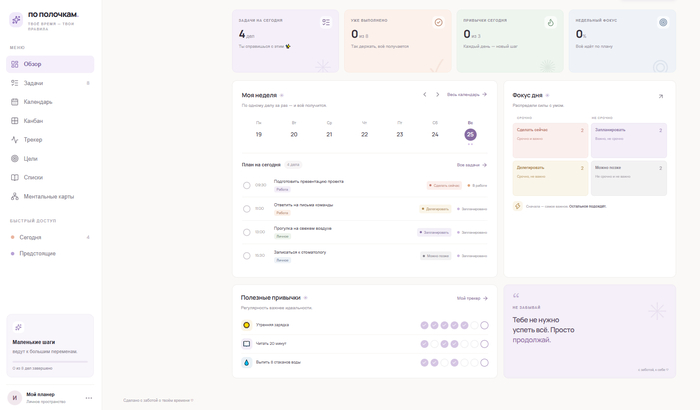The width and height of the screenshot is (700, 410).
Task: Click «В работе» status of presentation task
Action: pos(477,185)
